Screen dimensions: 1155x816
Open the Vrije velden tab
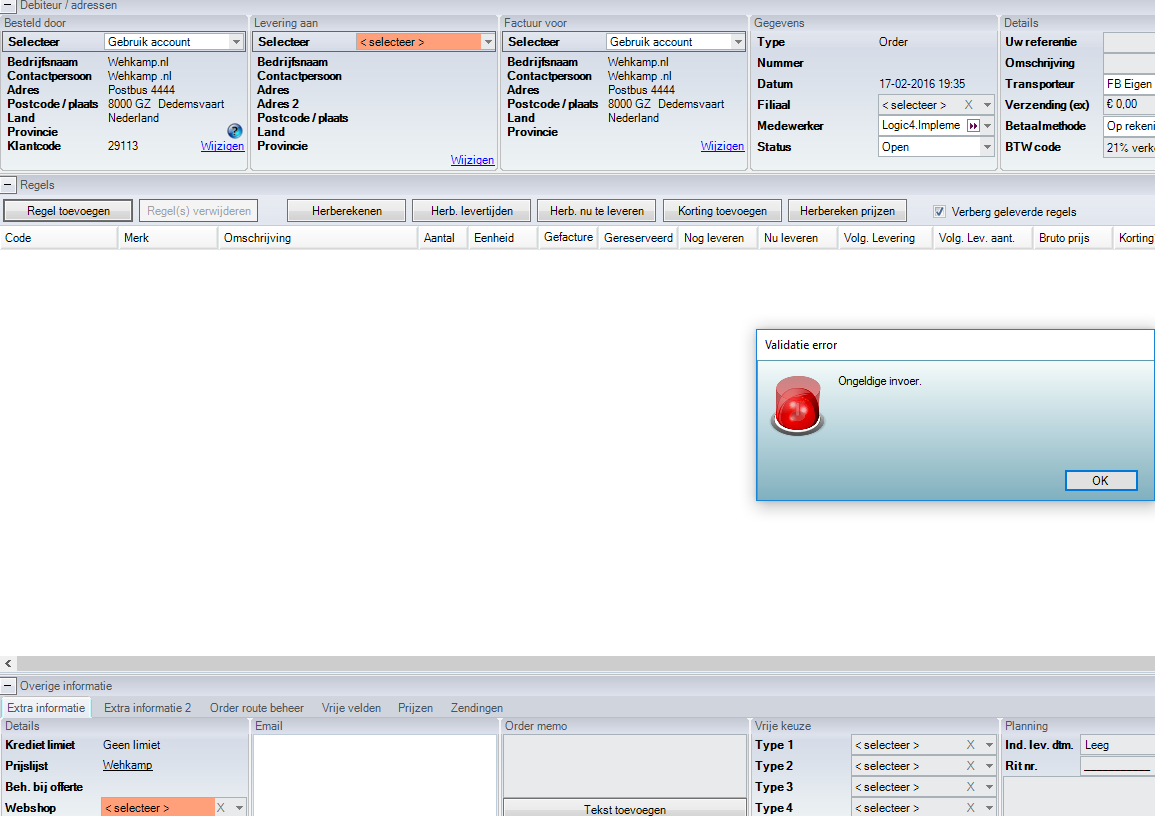click(351, 708)
